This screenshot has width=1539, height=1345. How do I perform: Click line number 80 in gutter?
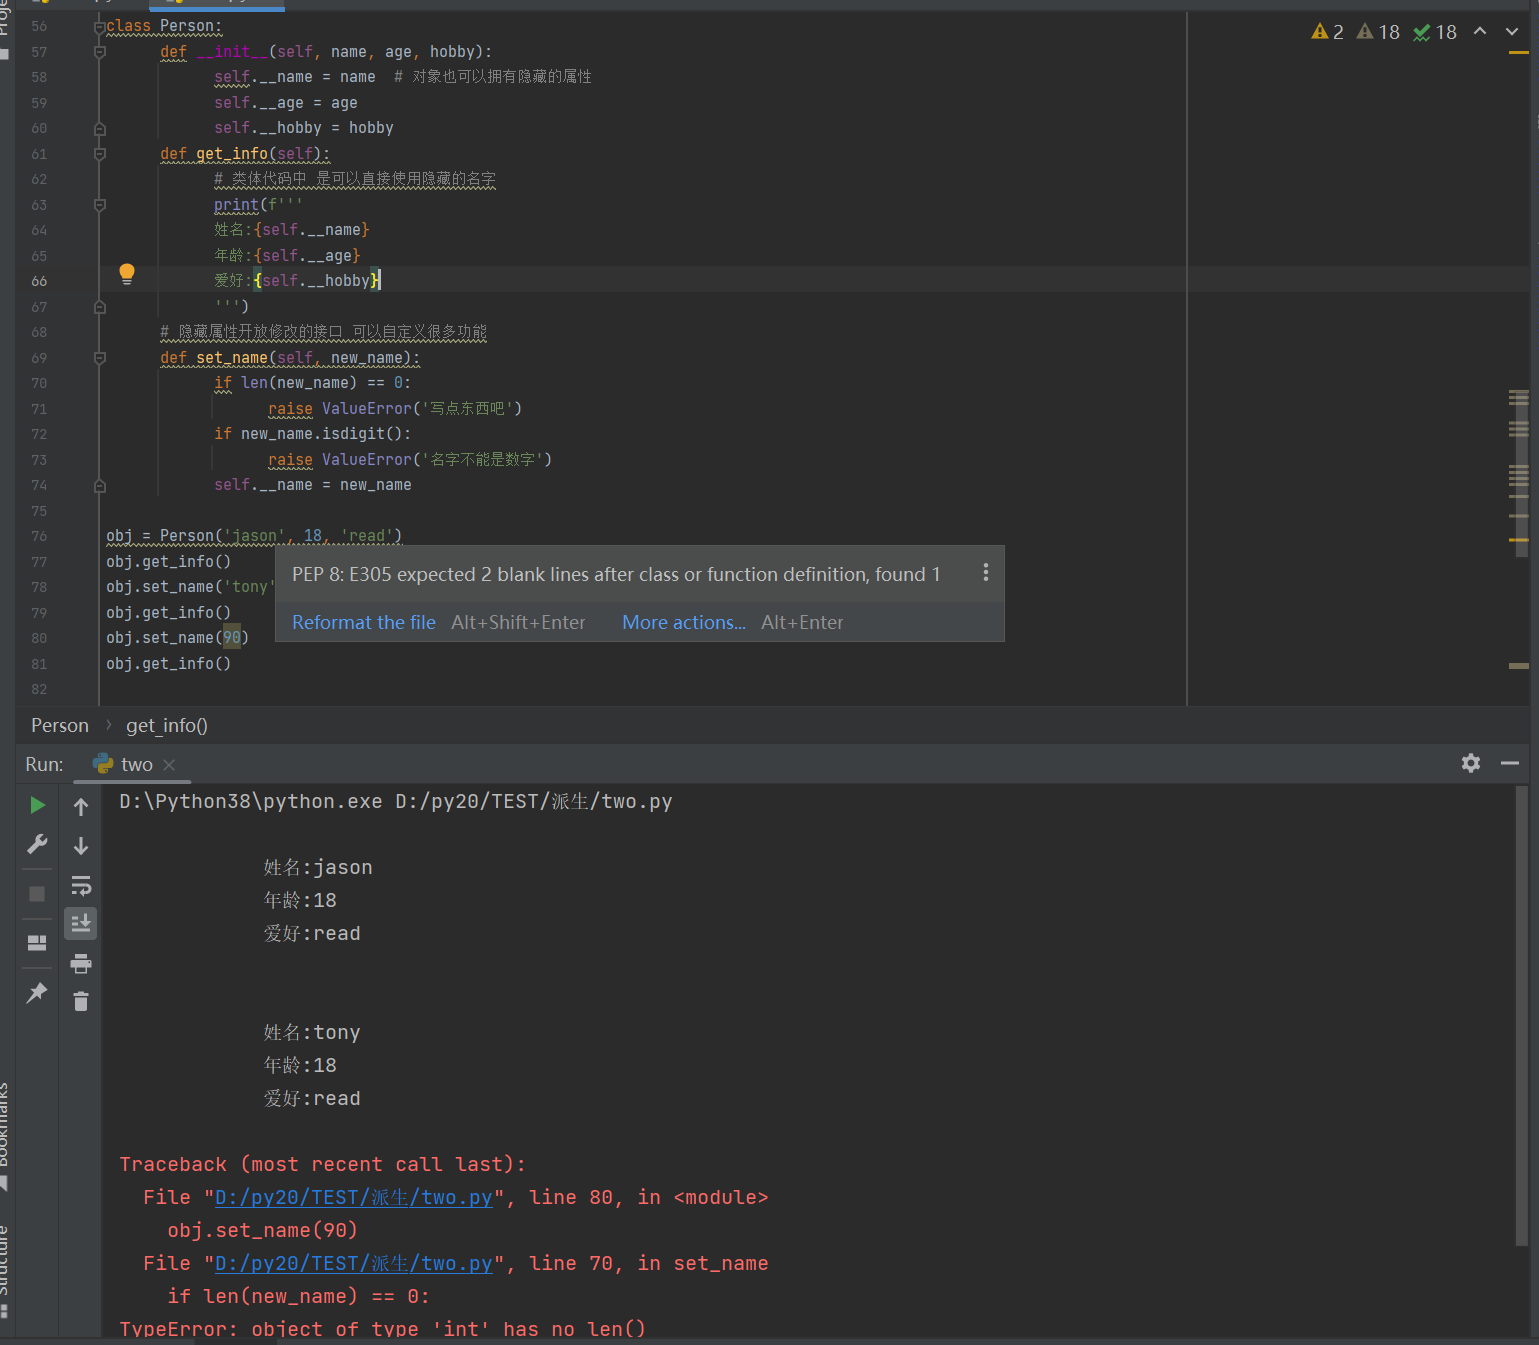(x=39, y=638)
